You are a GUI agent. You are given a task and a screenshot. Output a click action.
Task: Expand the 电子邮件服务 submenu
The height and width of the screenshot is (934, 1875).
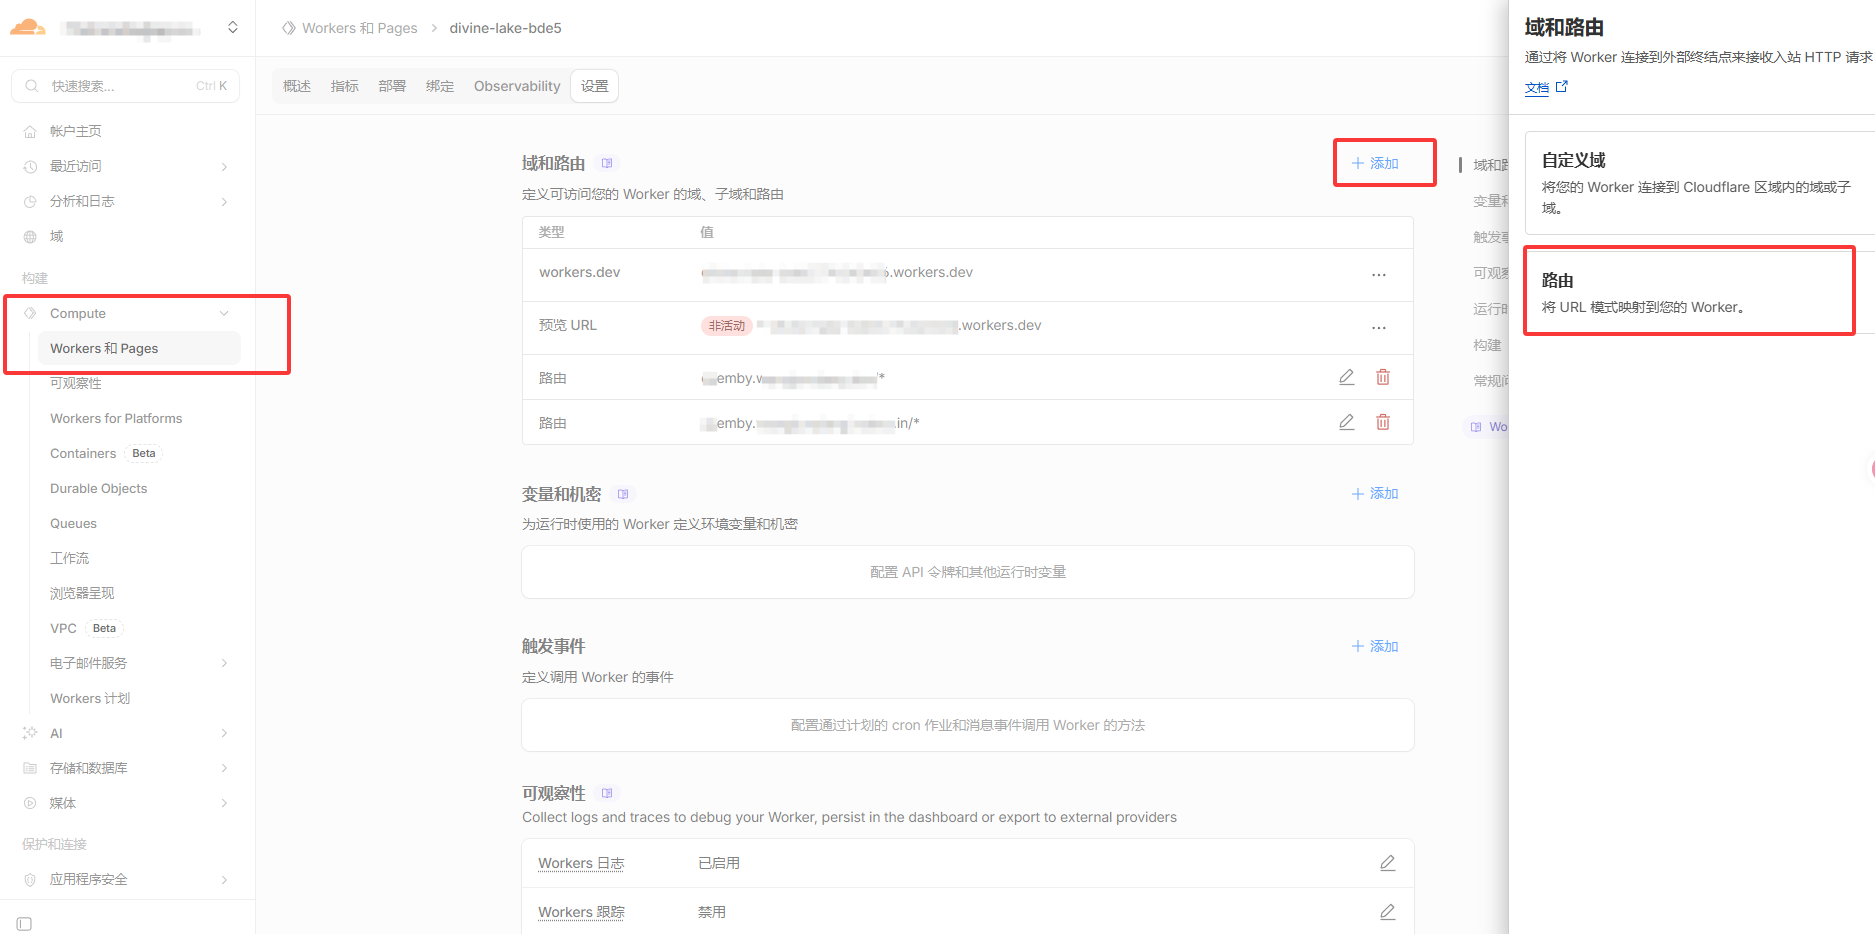click(x=224, y=663)
